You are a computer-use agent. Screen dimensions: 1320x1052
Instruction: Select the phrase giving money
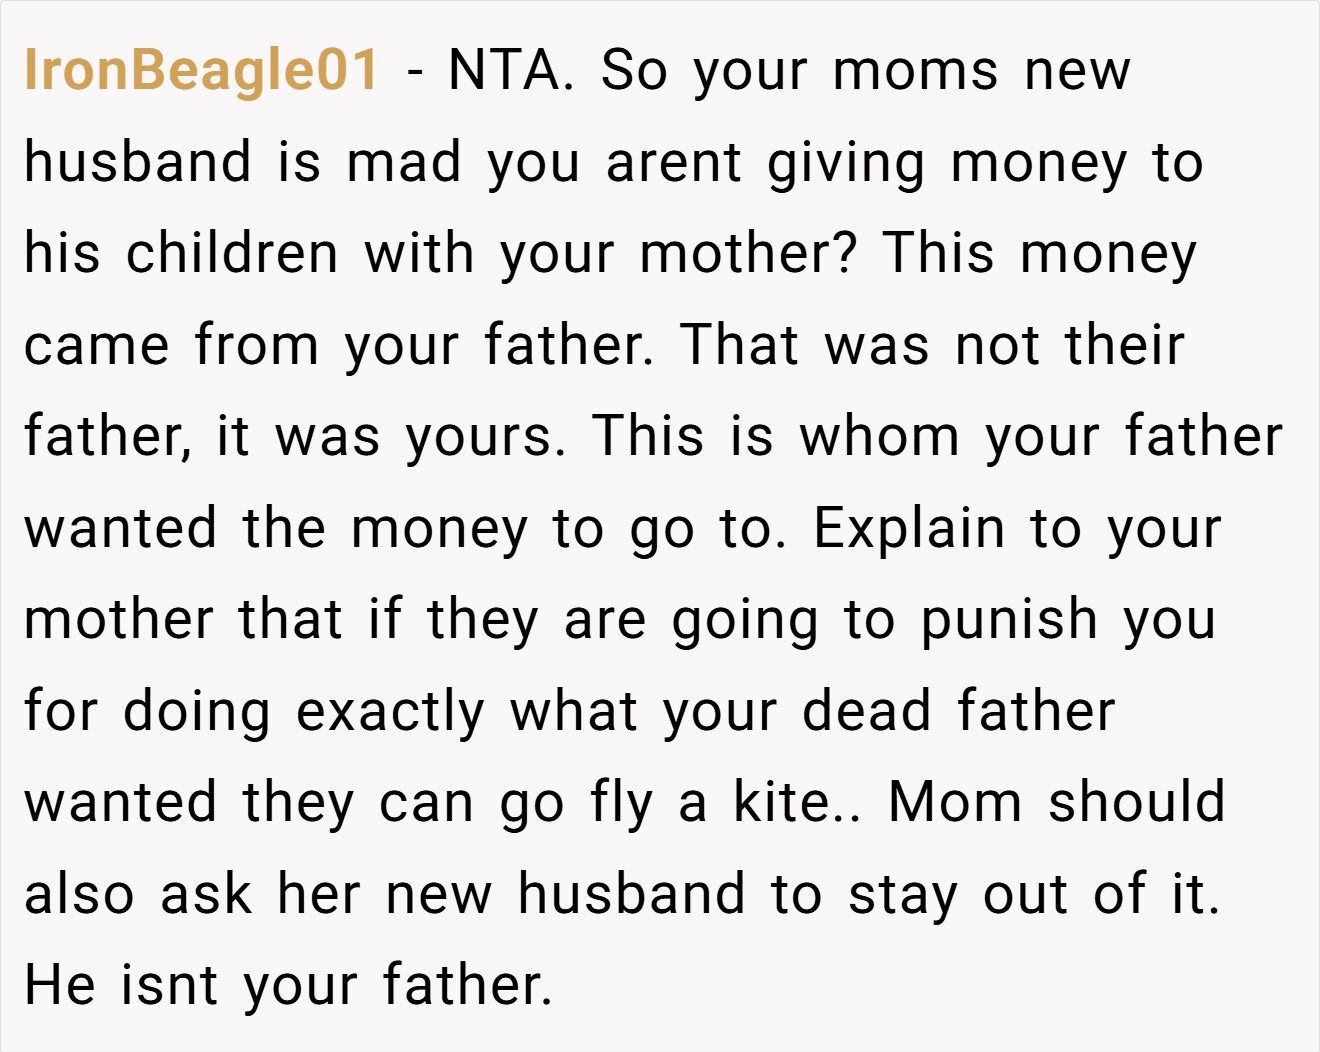947,164
